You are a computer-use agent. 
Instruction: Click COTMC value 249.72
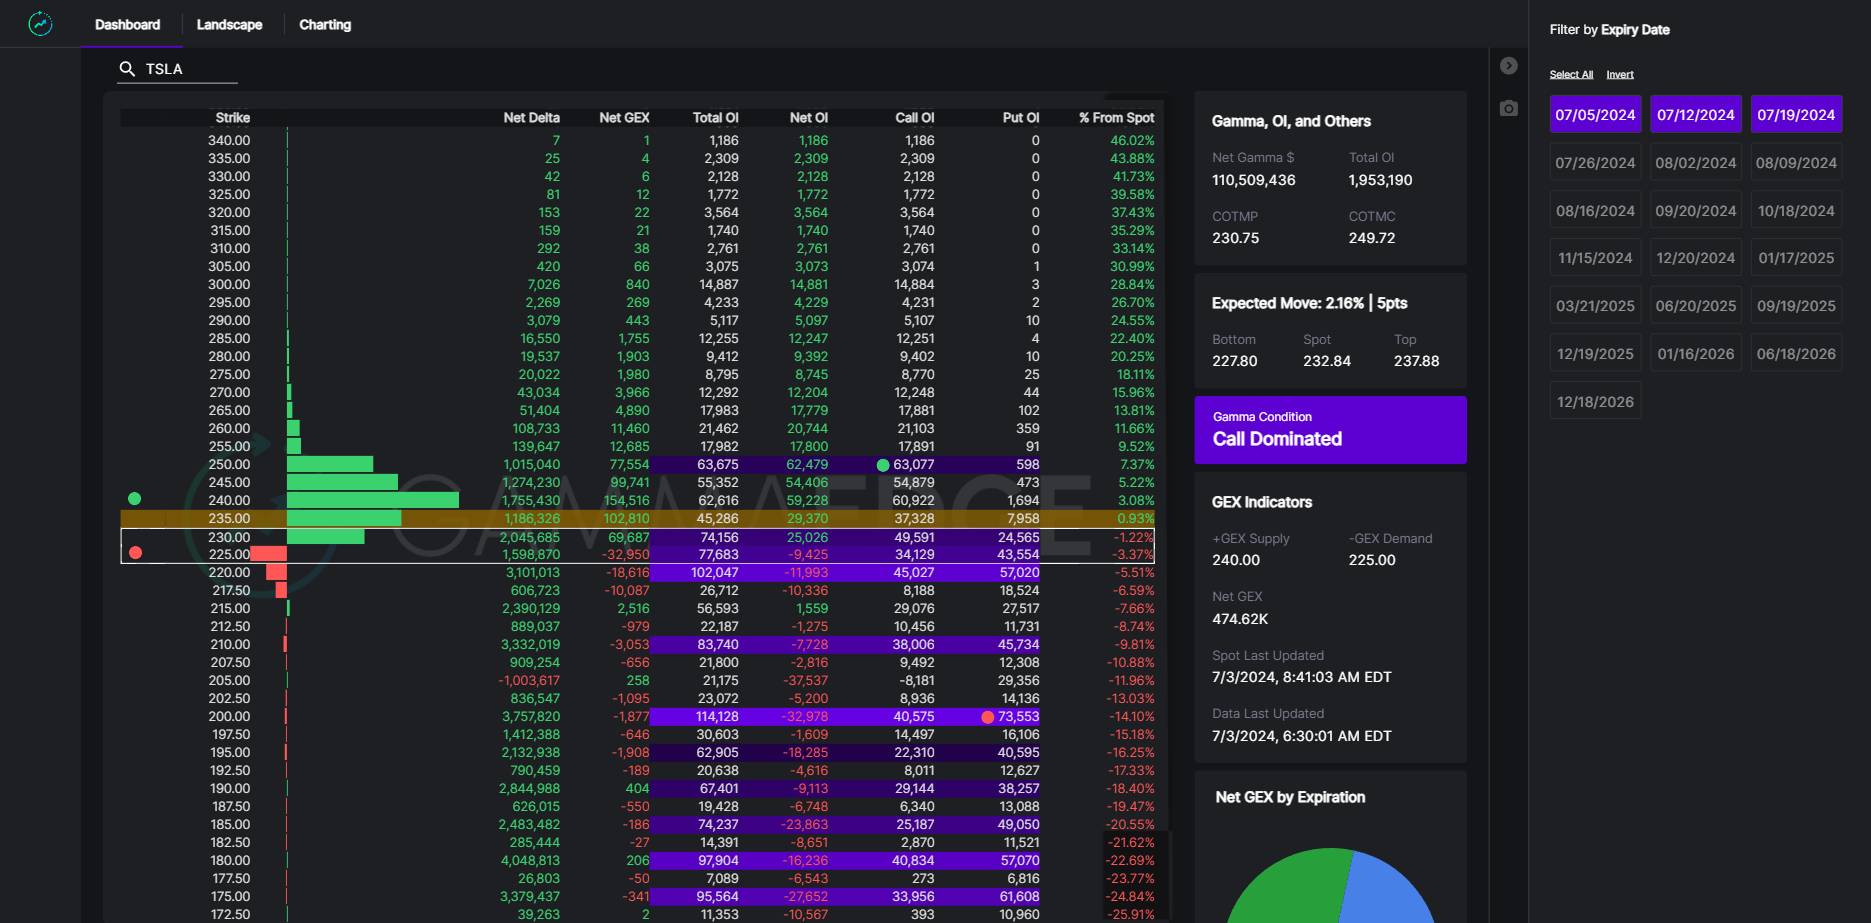pos(1372,238)
